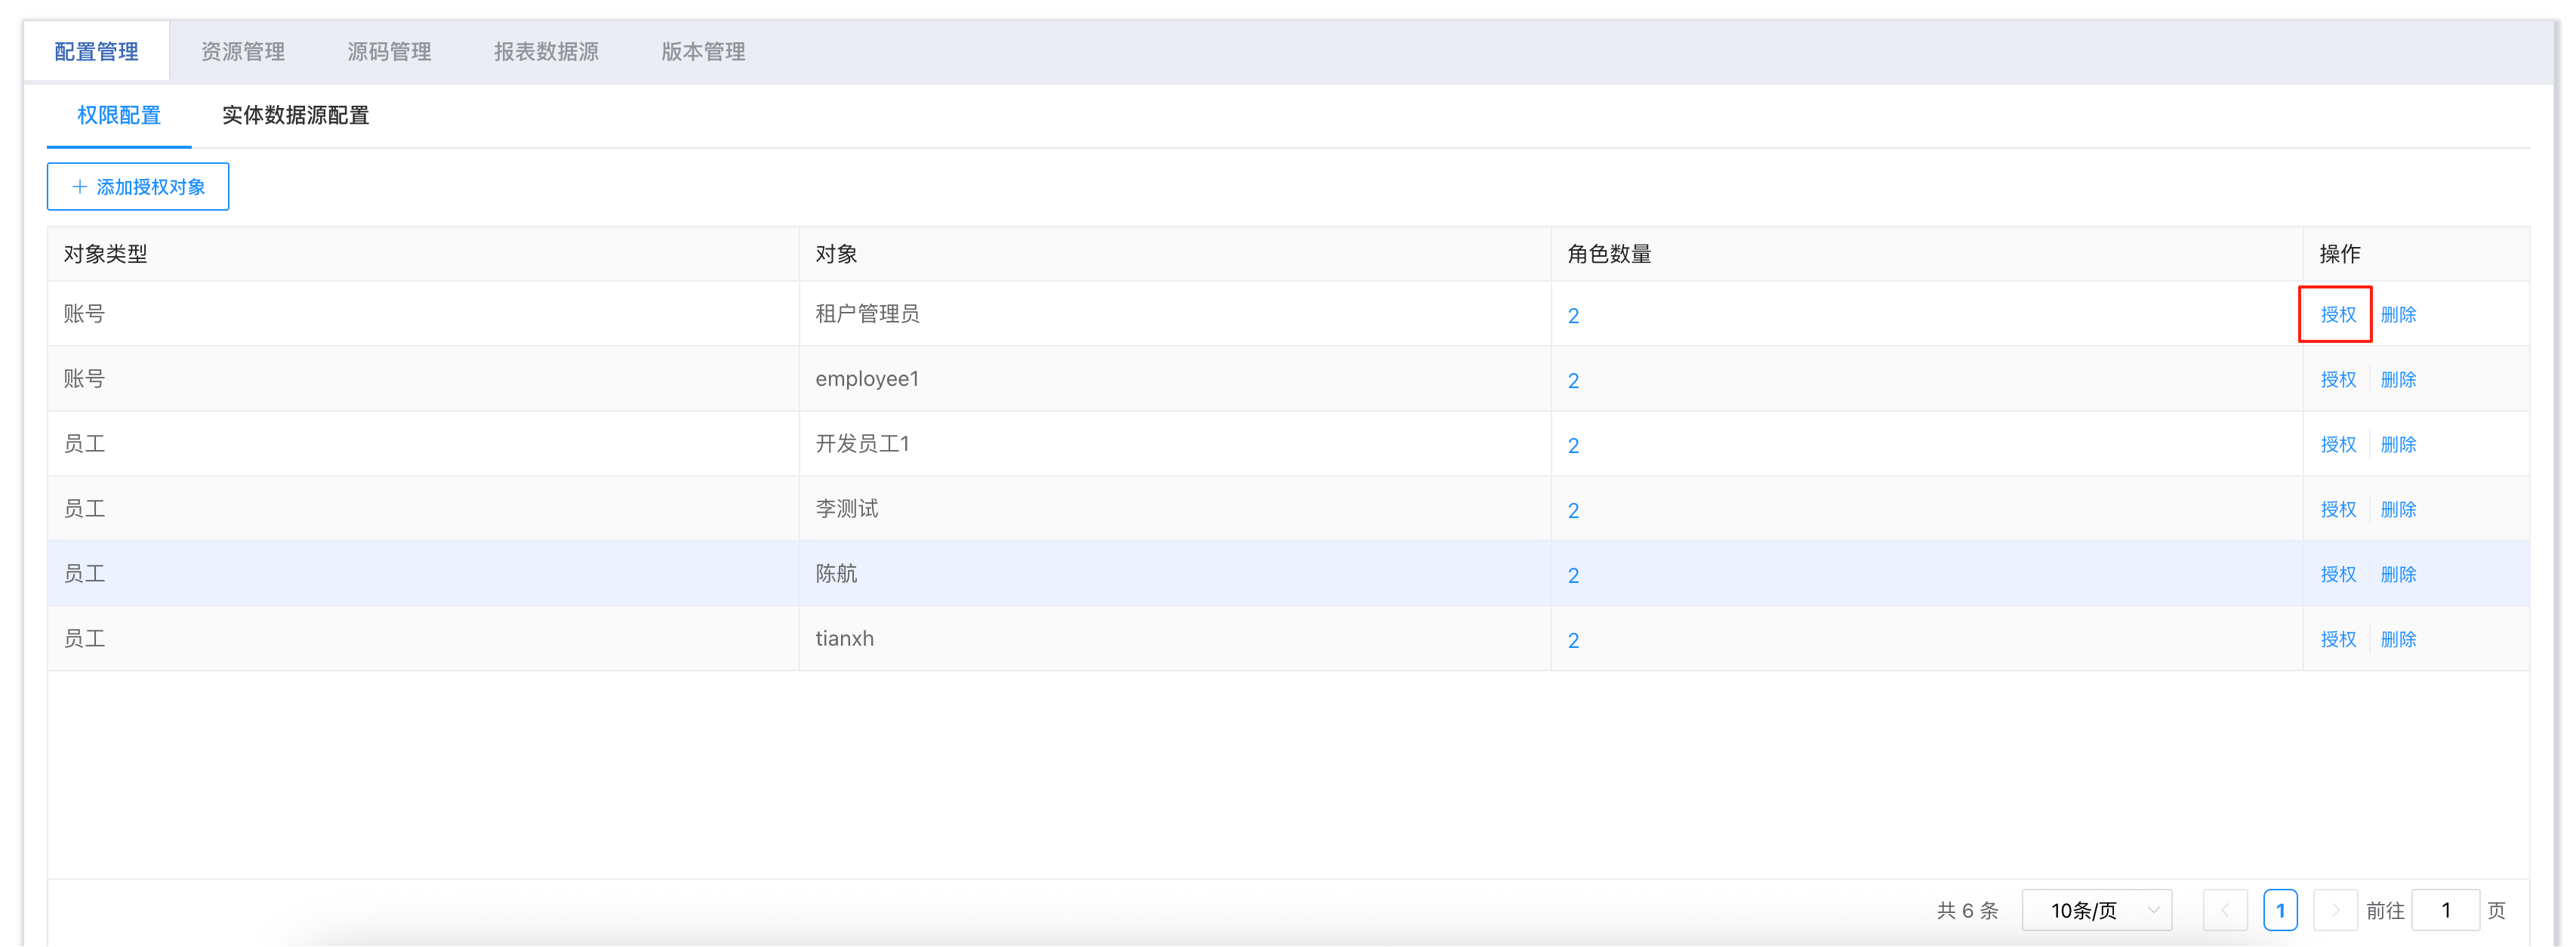Open the 10条/页 page size dropdown
The image size is (2576, 947).
point(2097,910)
